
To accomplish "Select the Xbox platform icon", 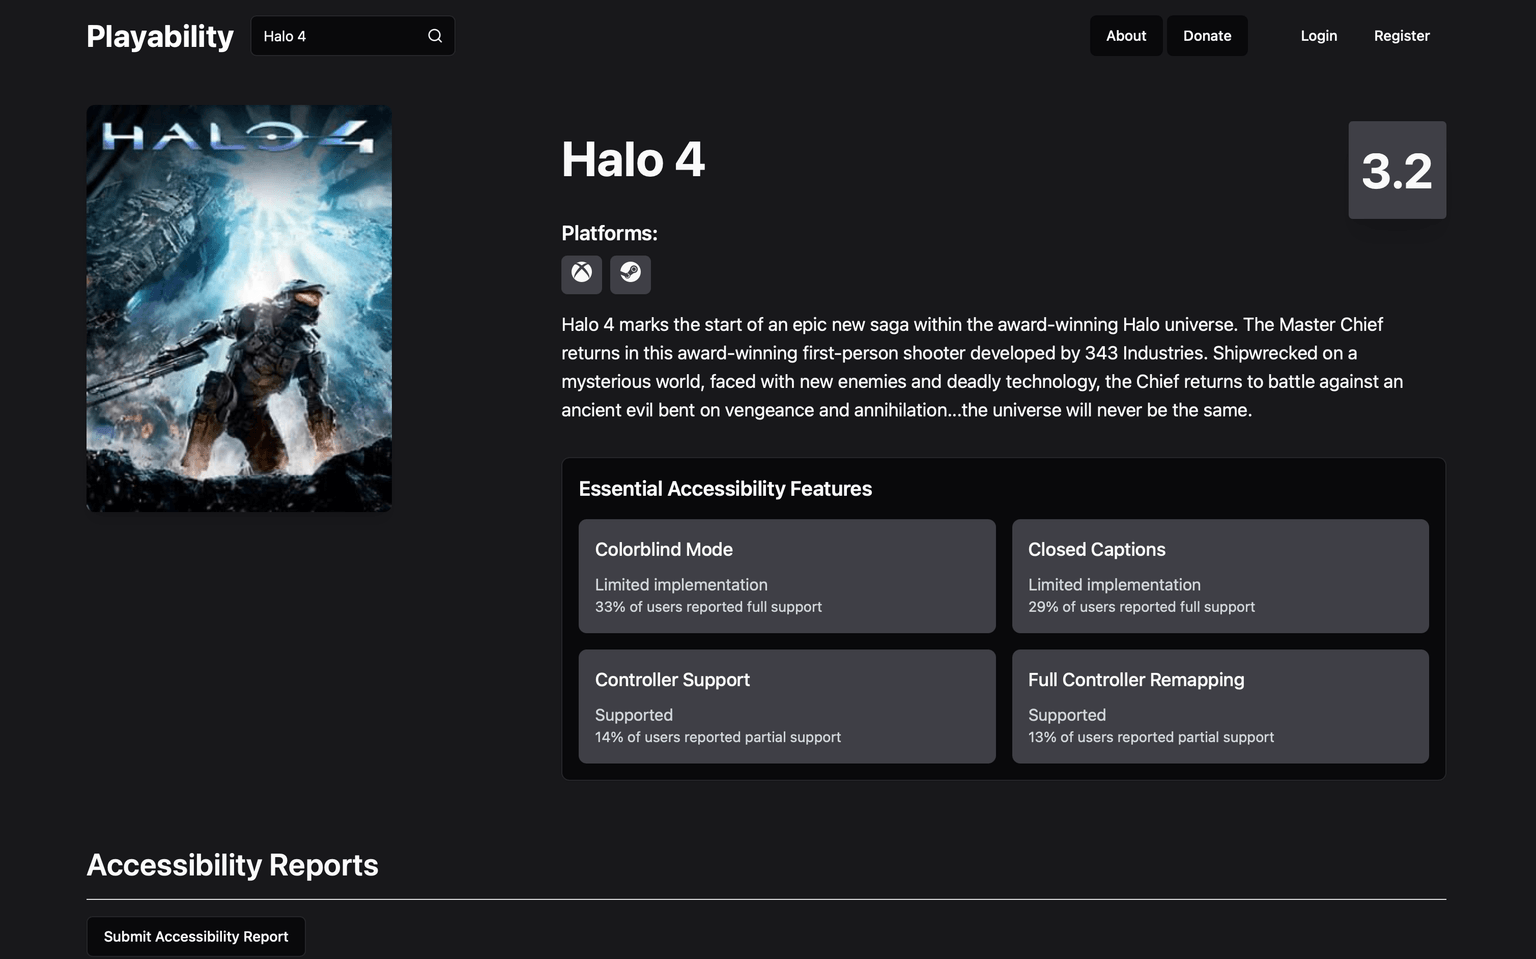I will pyautogui.click(x=581, y=274).
